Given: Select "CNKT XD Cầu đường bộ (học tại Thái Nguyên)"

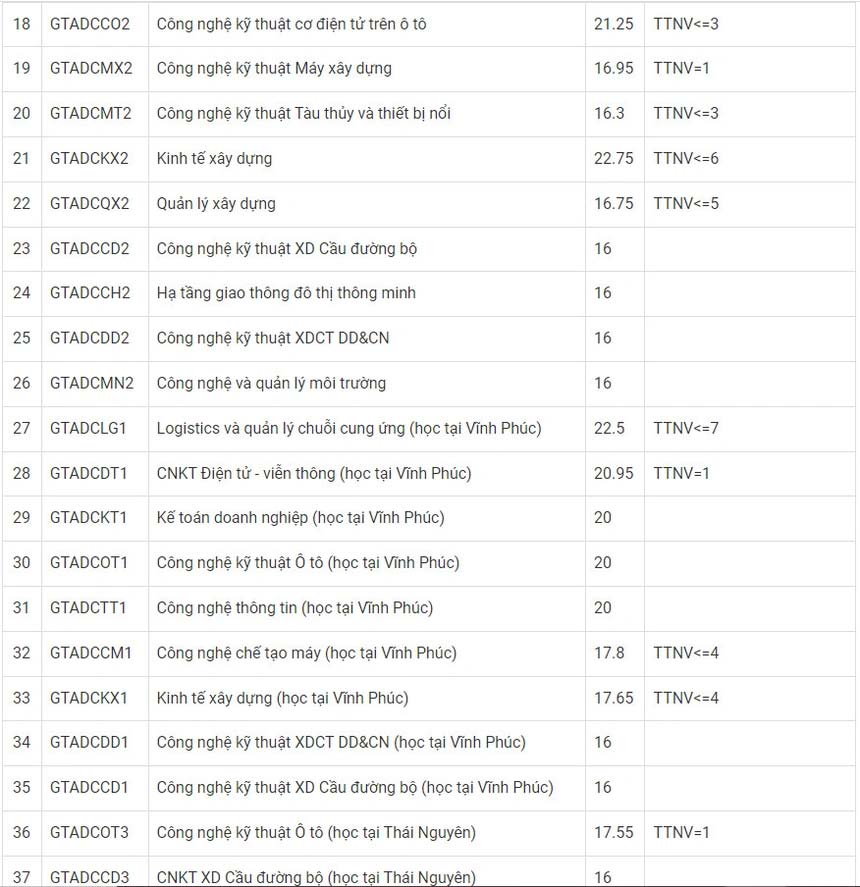Looking at the screenshot, I should pos(316,877).
